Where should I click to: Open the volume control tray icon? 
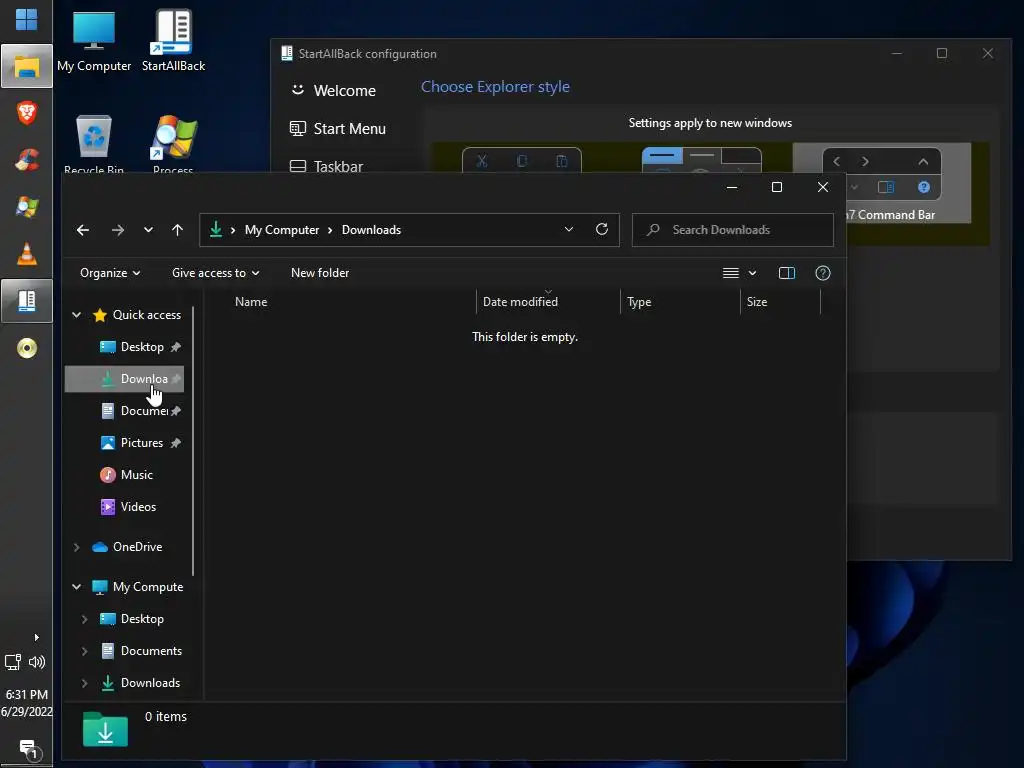(x=37, y=662)
